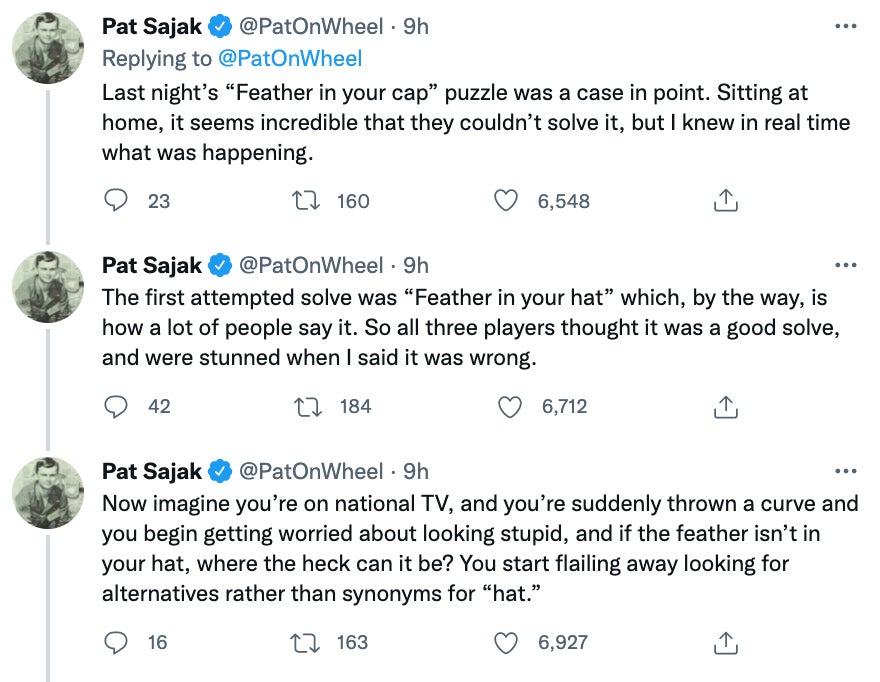Like the tweet with 6,548 likes
The width and height of the screenshot is (880, 682).
pos(508,201)
